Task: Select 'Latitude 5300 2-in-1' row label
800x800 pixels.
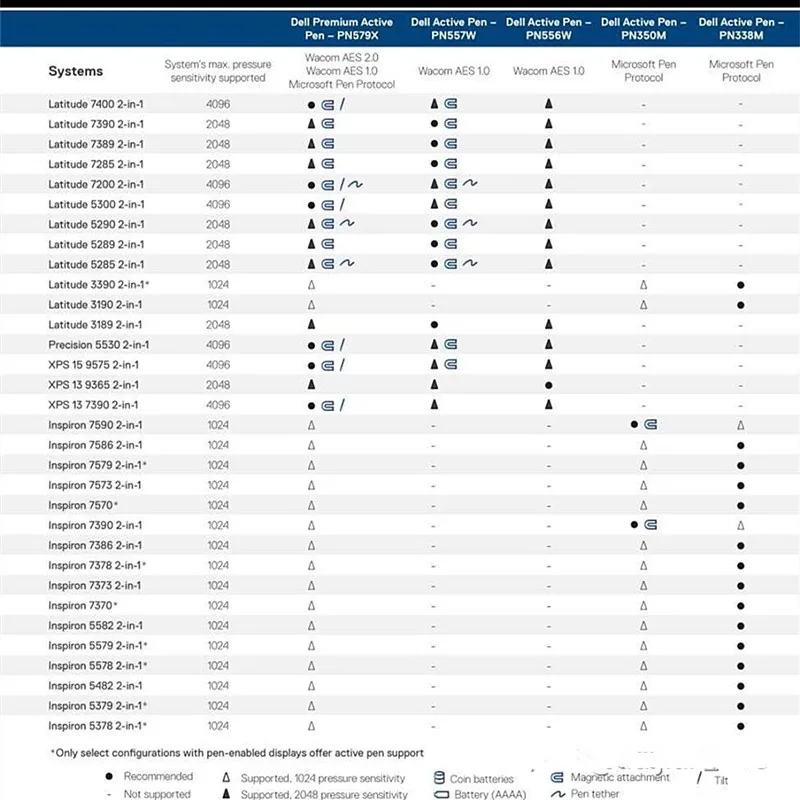Action: point(96,205)
